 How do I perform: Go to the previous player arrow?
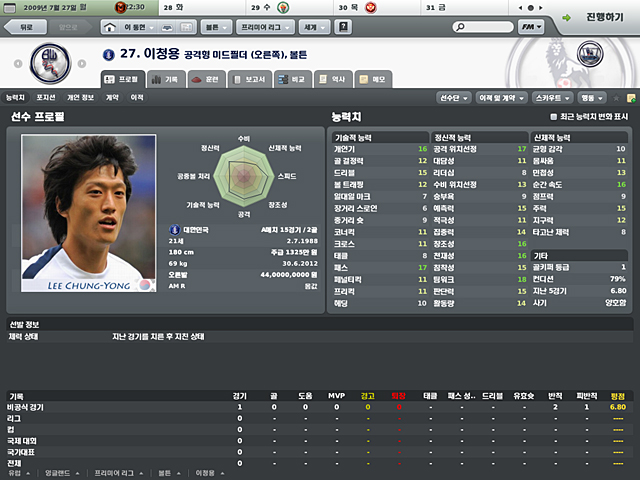pyautogui.click(x=18, y=64)
